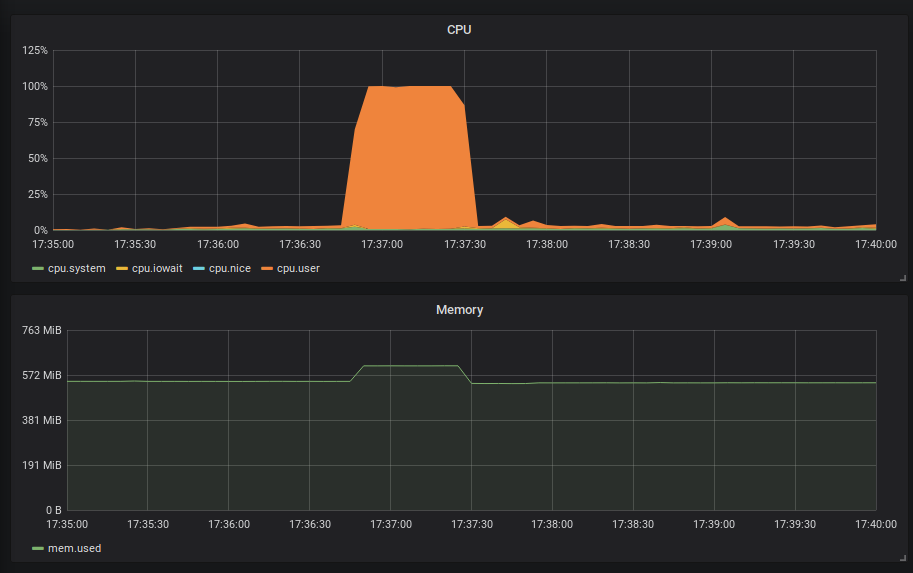
Task: Click 17:35:00 on the CPU time axis
Action: pos(53,245)
